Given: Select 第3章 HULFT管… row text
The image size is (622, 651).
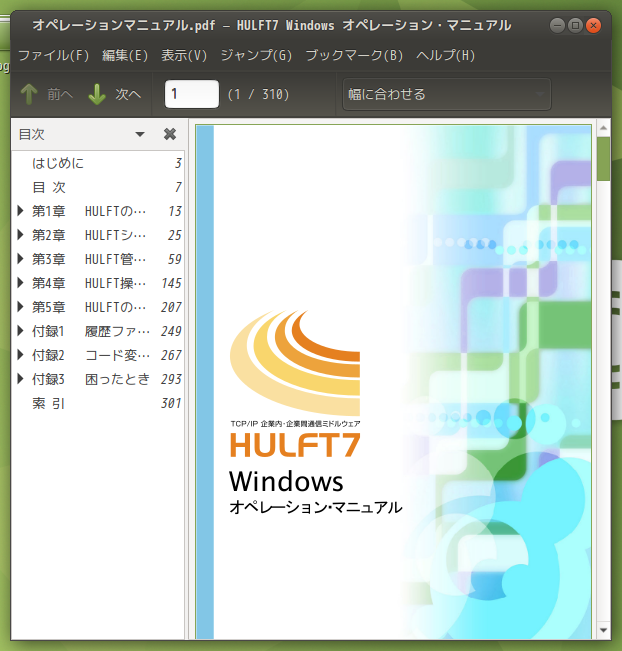Looking at the screenshot, I should click(89, 259).
